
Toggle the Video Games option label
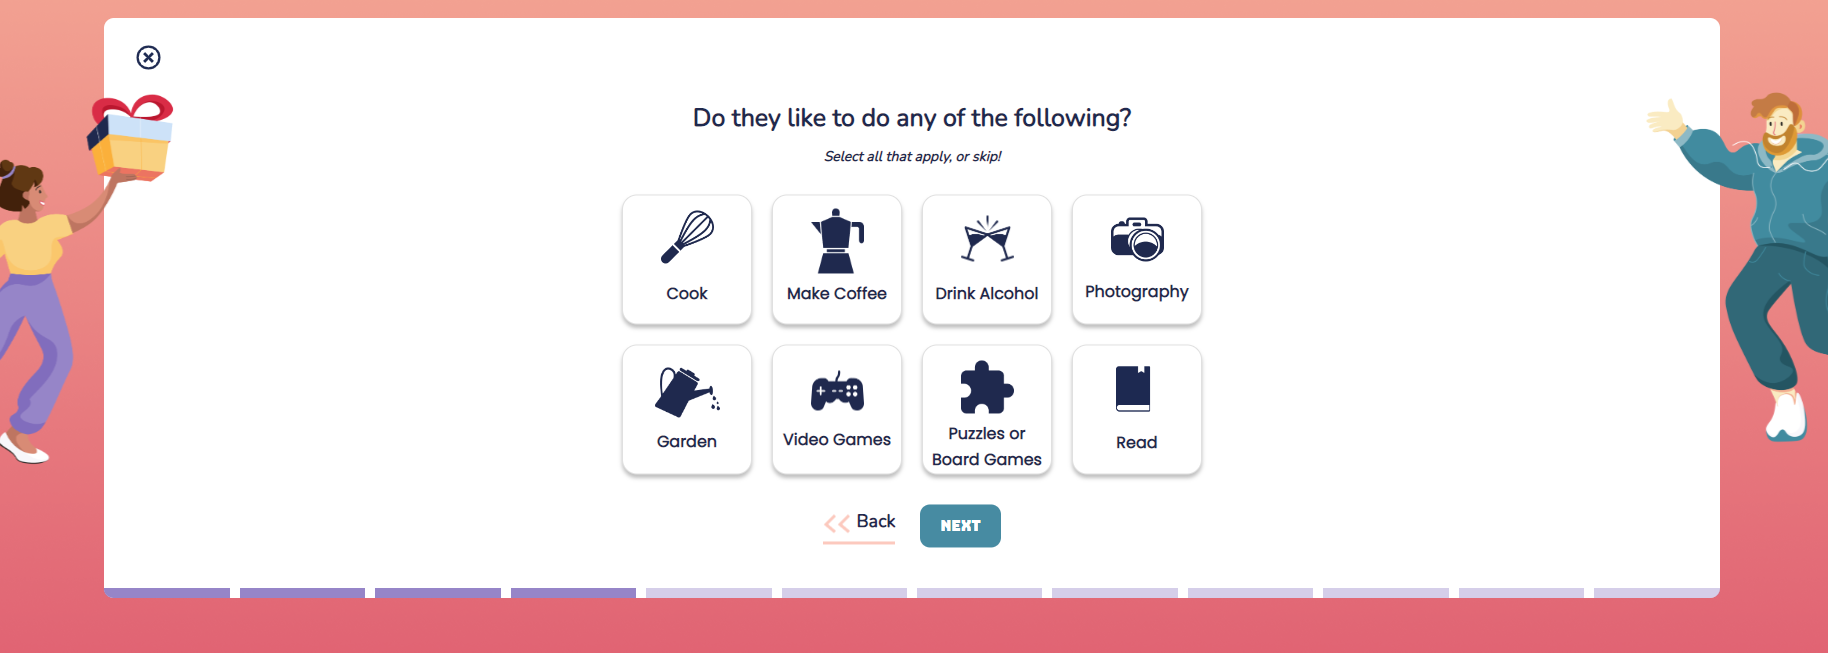[x=837, y=440]
